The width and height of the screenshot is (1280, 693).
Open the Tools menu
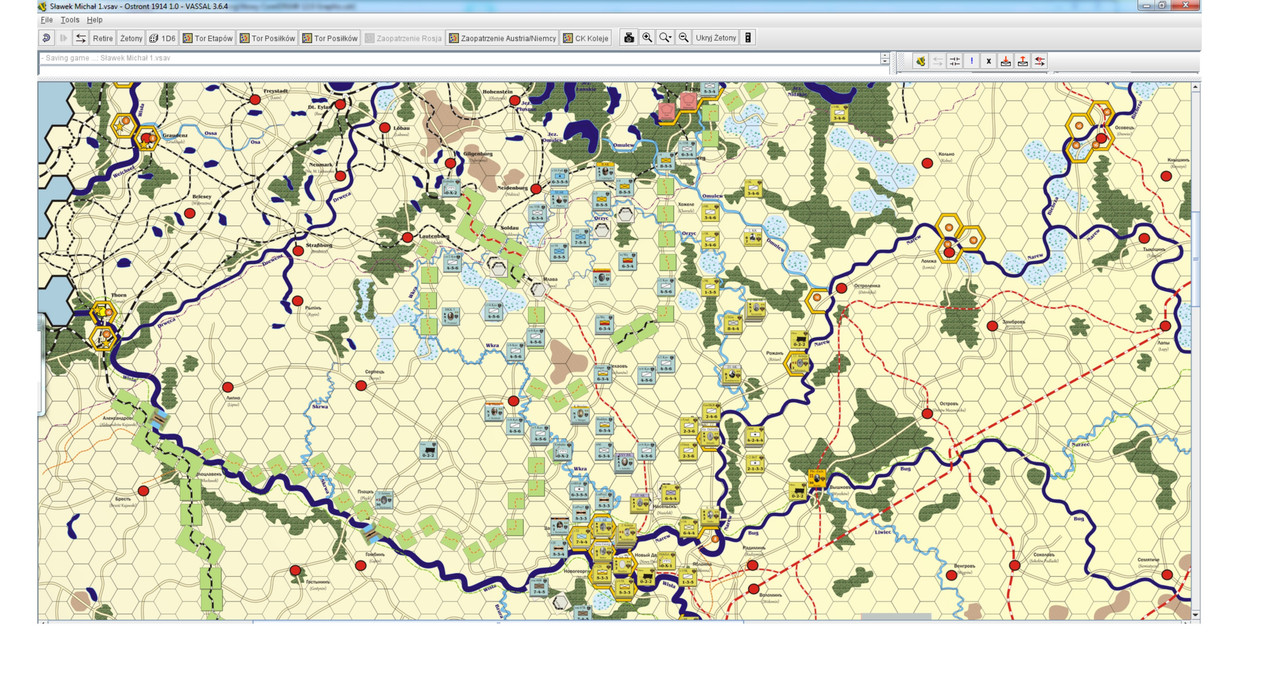(70, 20)
